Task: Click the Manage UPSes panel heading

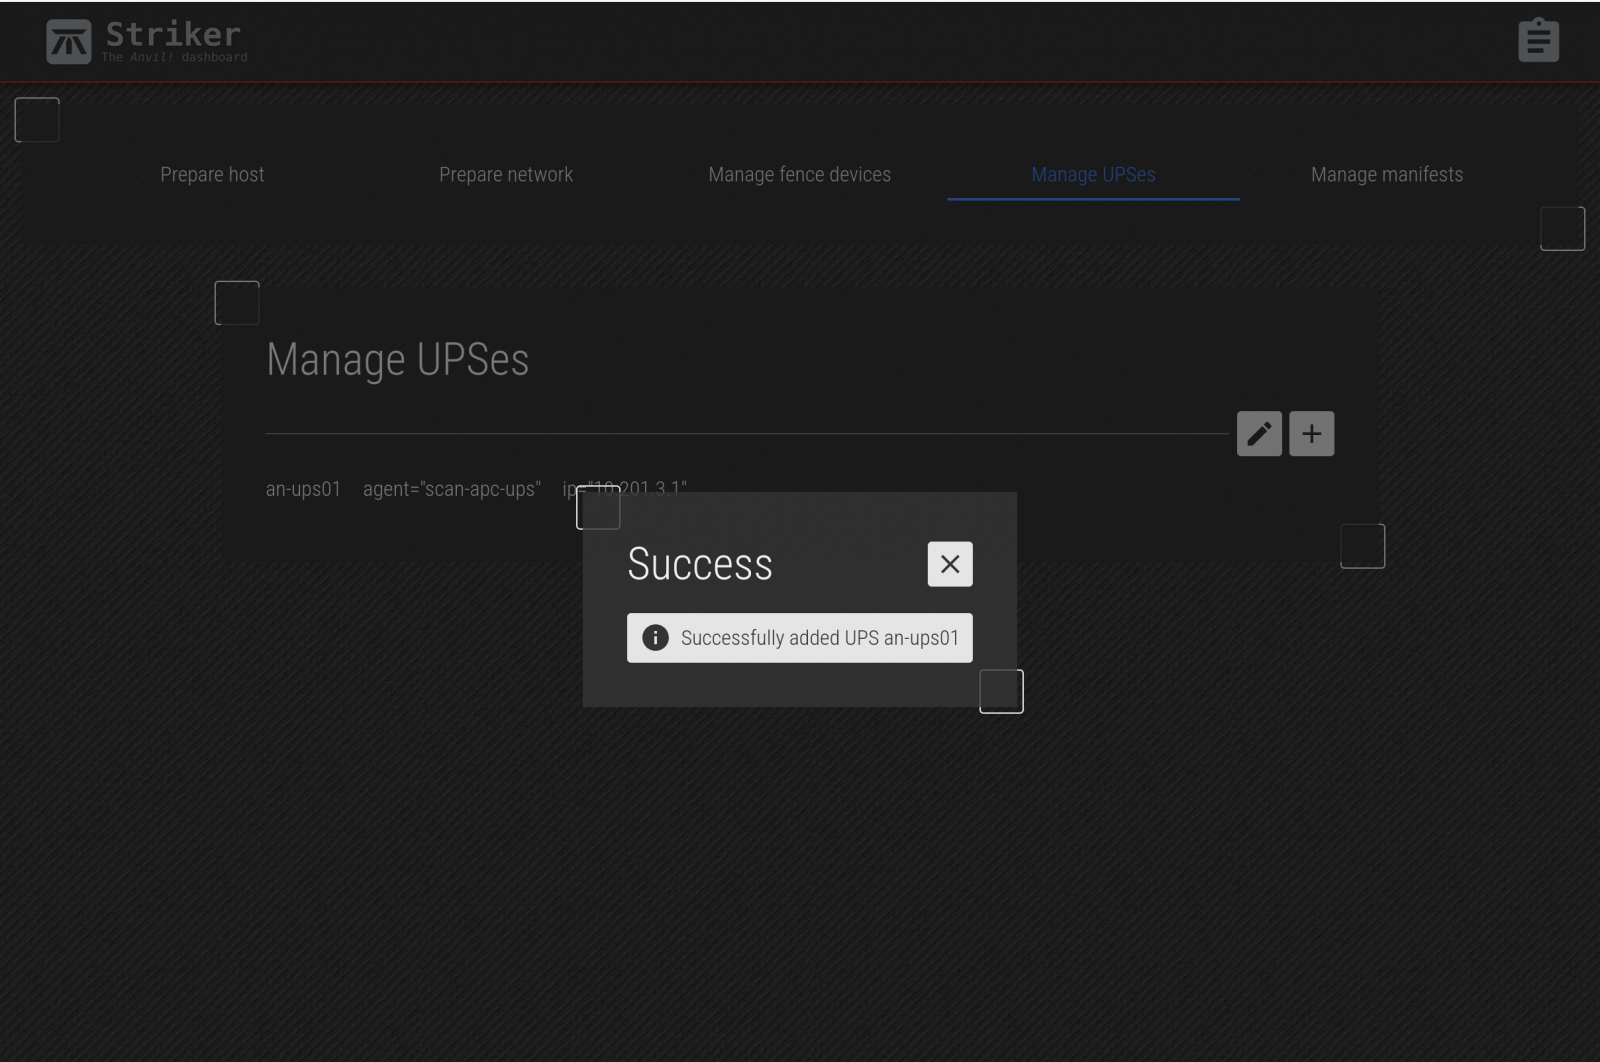Action: [397, 360]
